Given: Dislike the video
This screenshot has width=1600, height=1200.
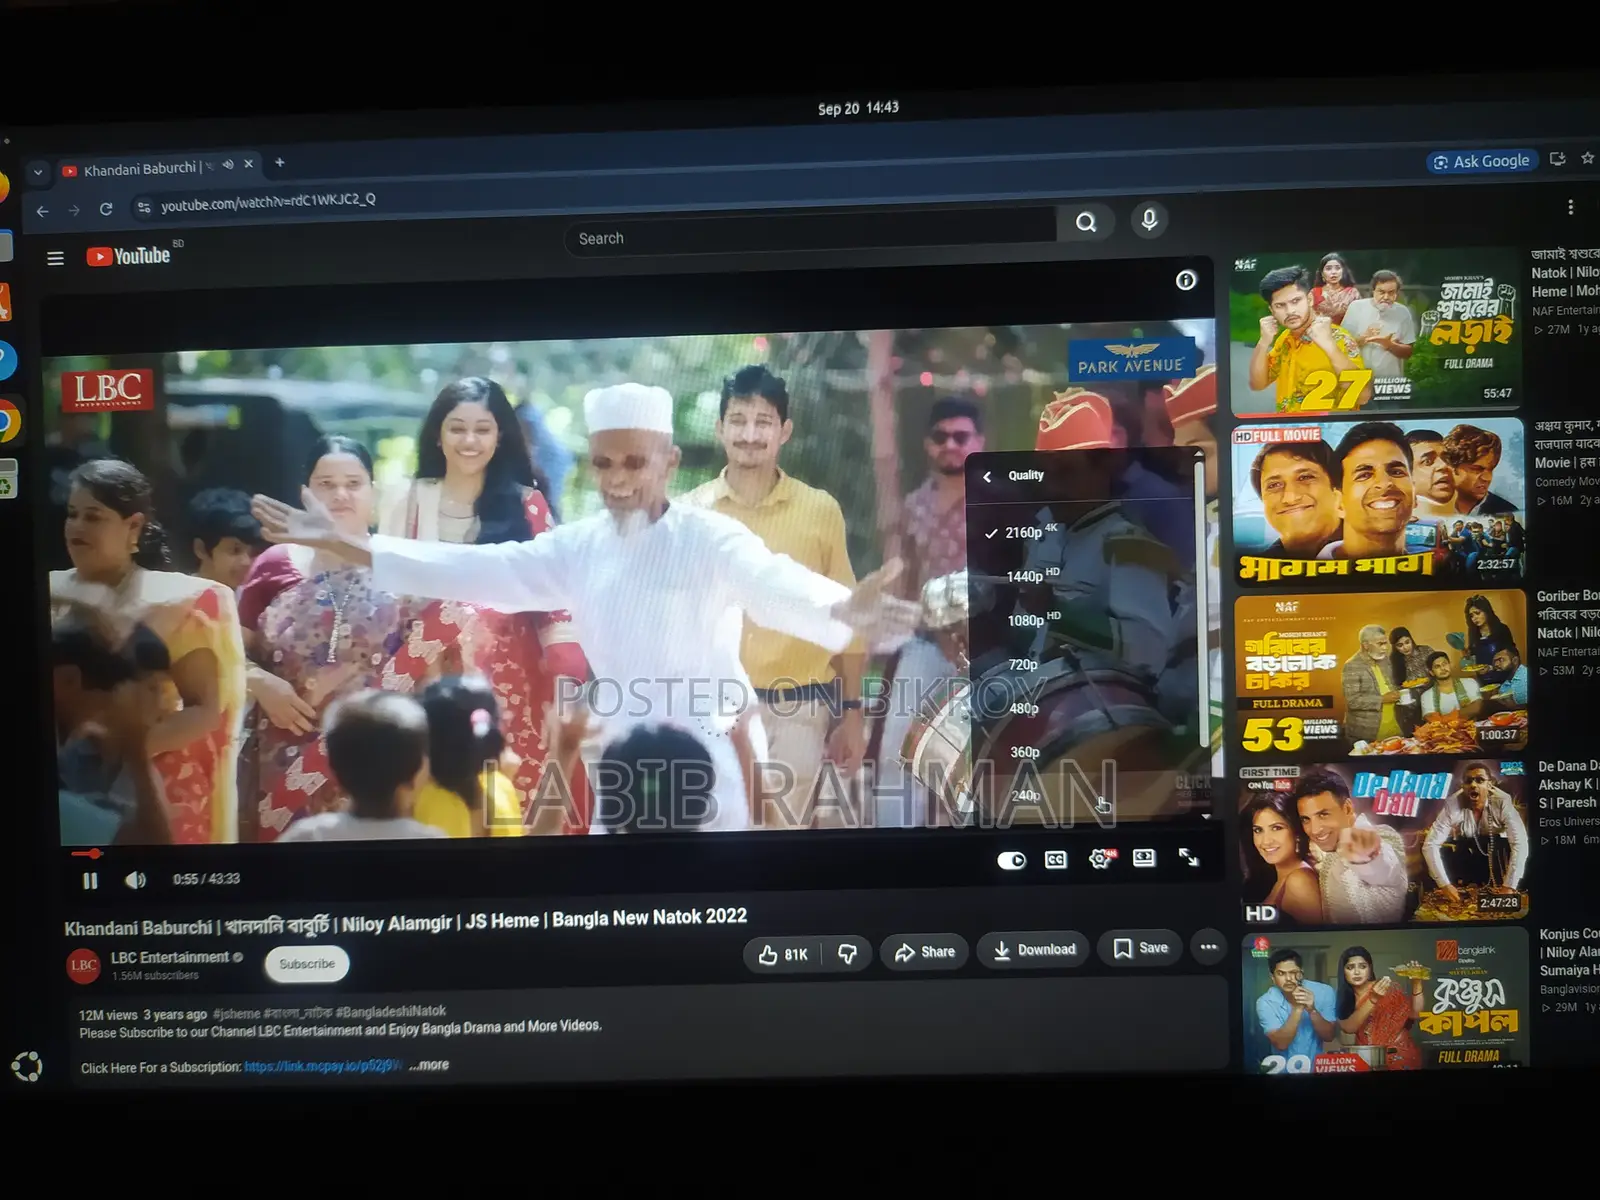Looking at the screenshot, I should click(847, 954).
